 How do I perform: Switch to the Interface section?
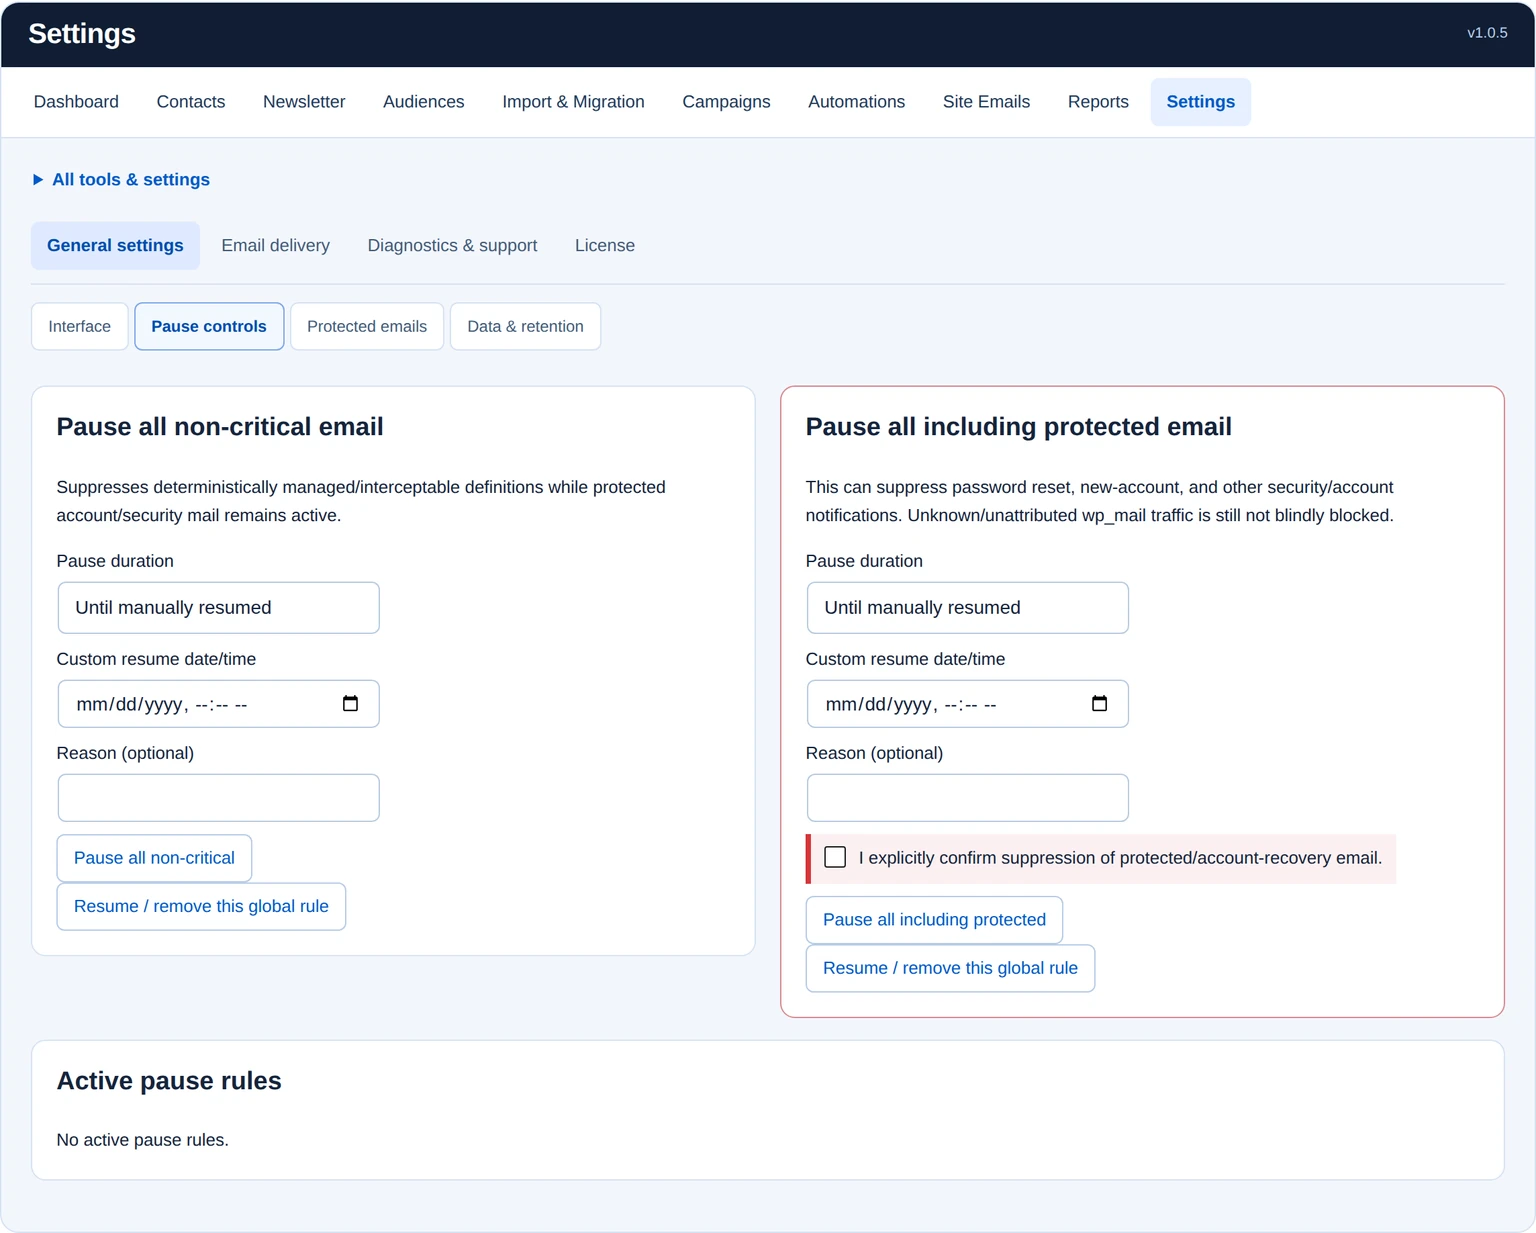click(x=80, y=327)
